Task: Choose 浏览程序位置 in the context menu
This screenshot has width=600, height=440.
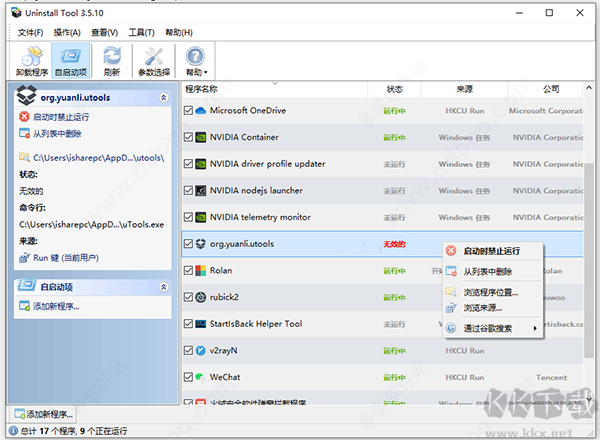Action: click(493, 293)
